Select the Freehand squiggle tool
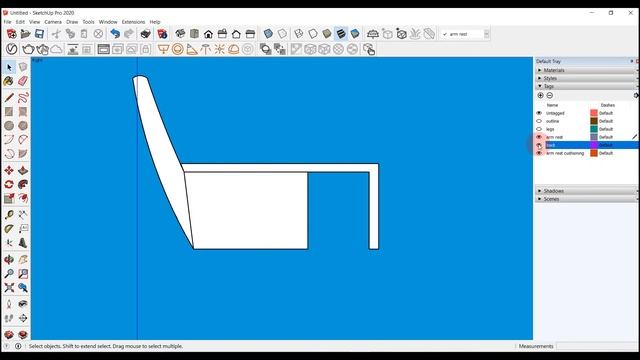Screen dimensions: 640x360 pos(23,98)
